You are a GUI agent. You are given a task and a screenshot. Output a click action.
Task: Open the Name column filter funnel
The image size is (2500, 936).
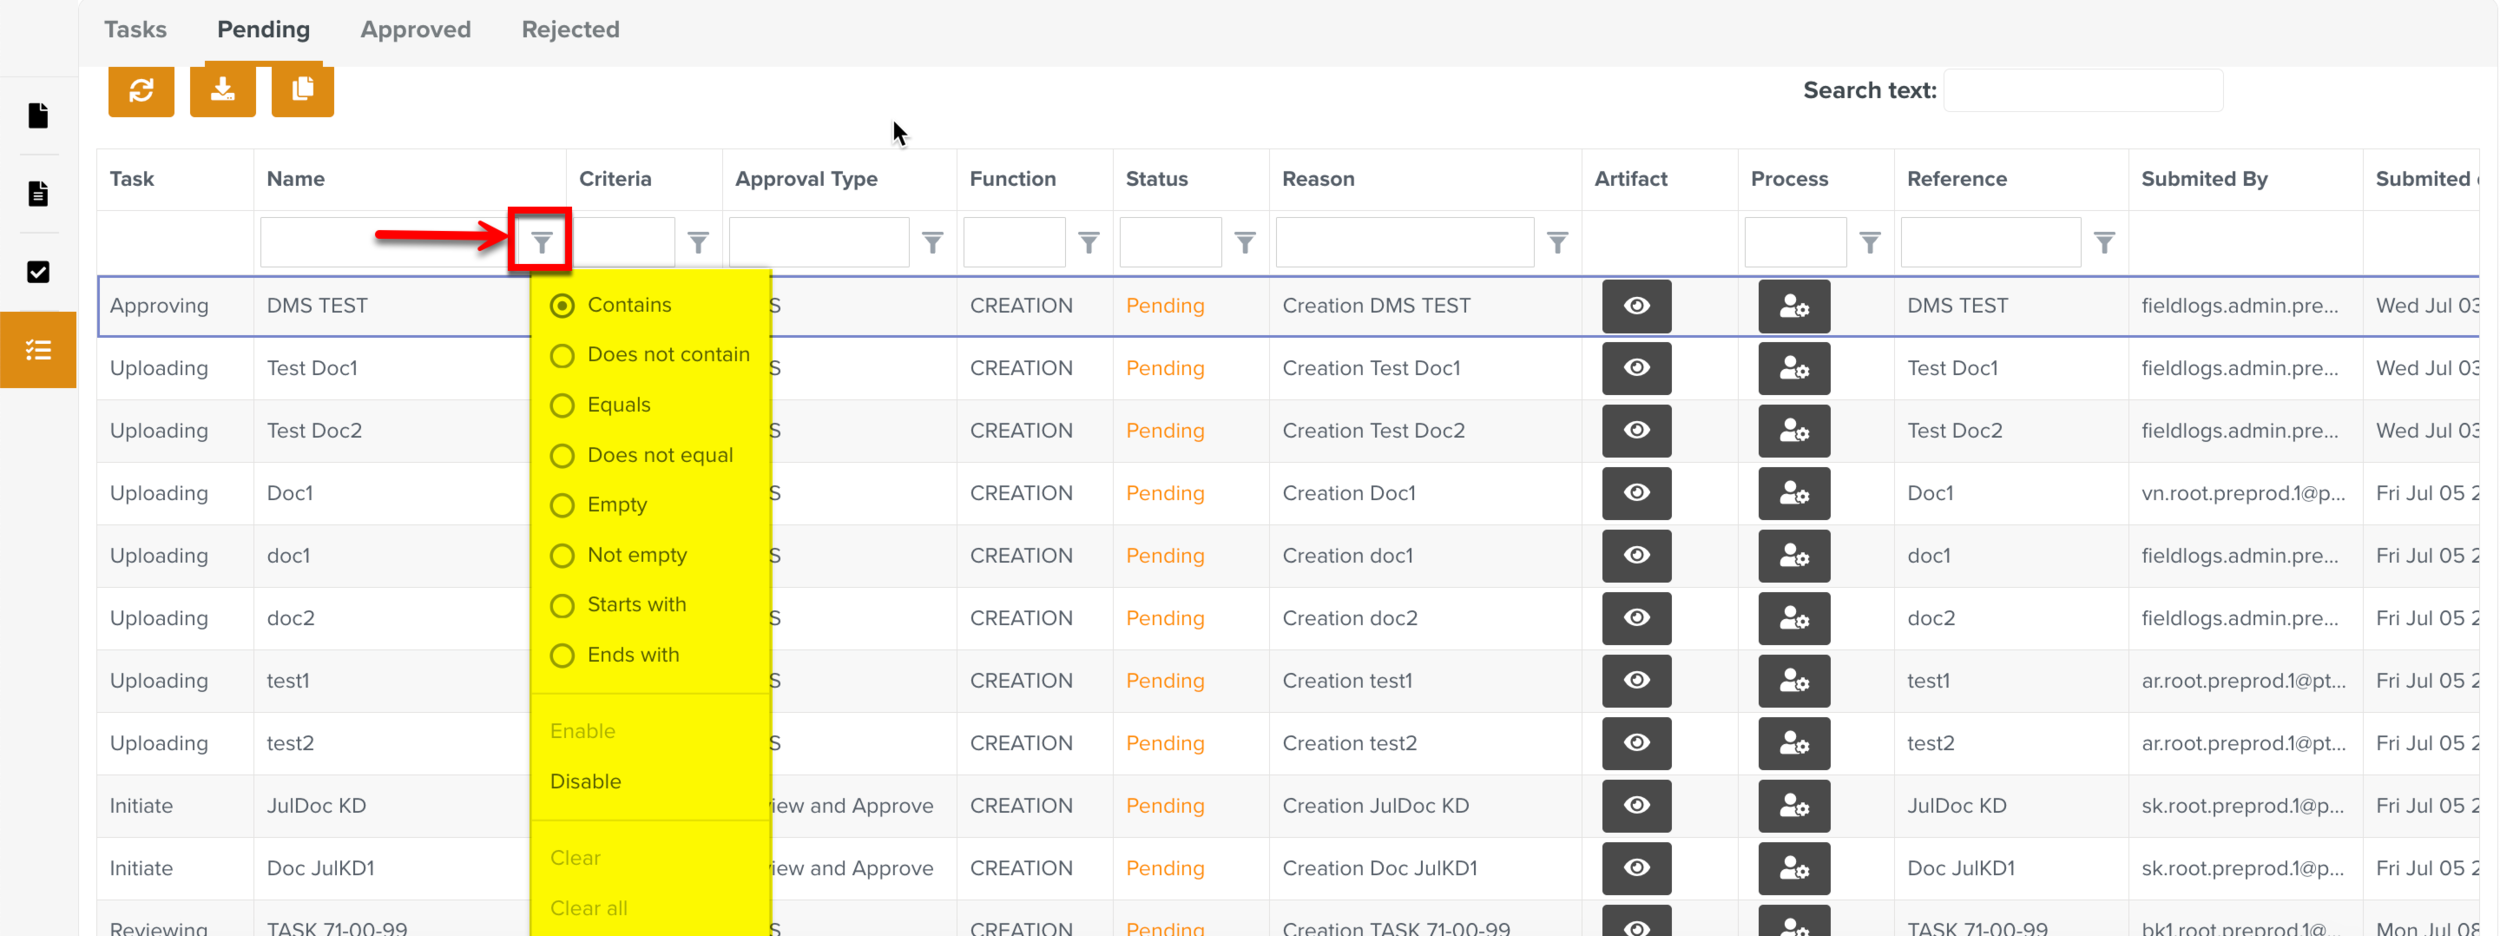point(541,242)
